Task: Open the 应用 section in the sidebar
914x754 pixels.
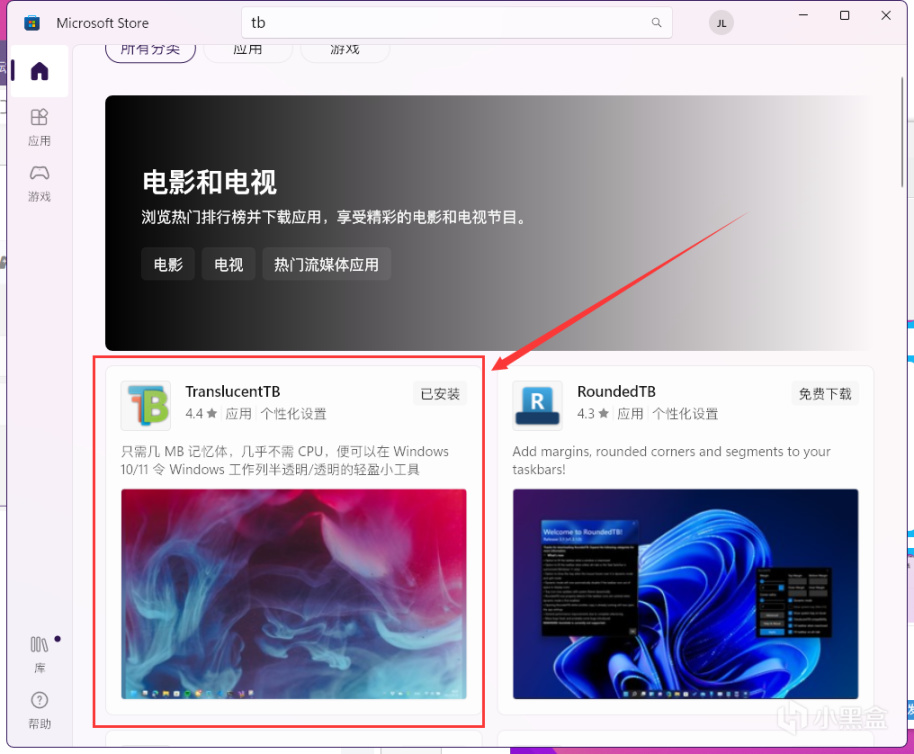Action: coord(40,128)
